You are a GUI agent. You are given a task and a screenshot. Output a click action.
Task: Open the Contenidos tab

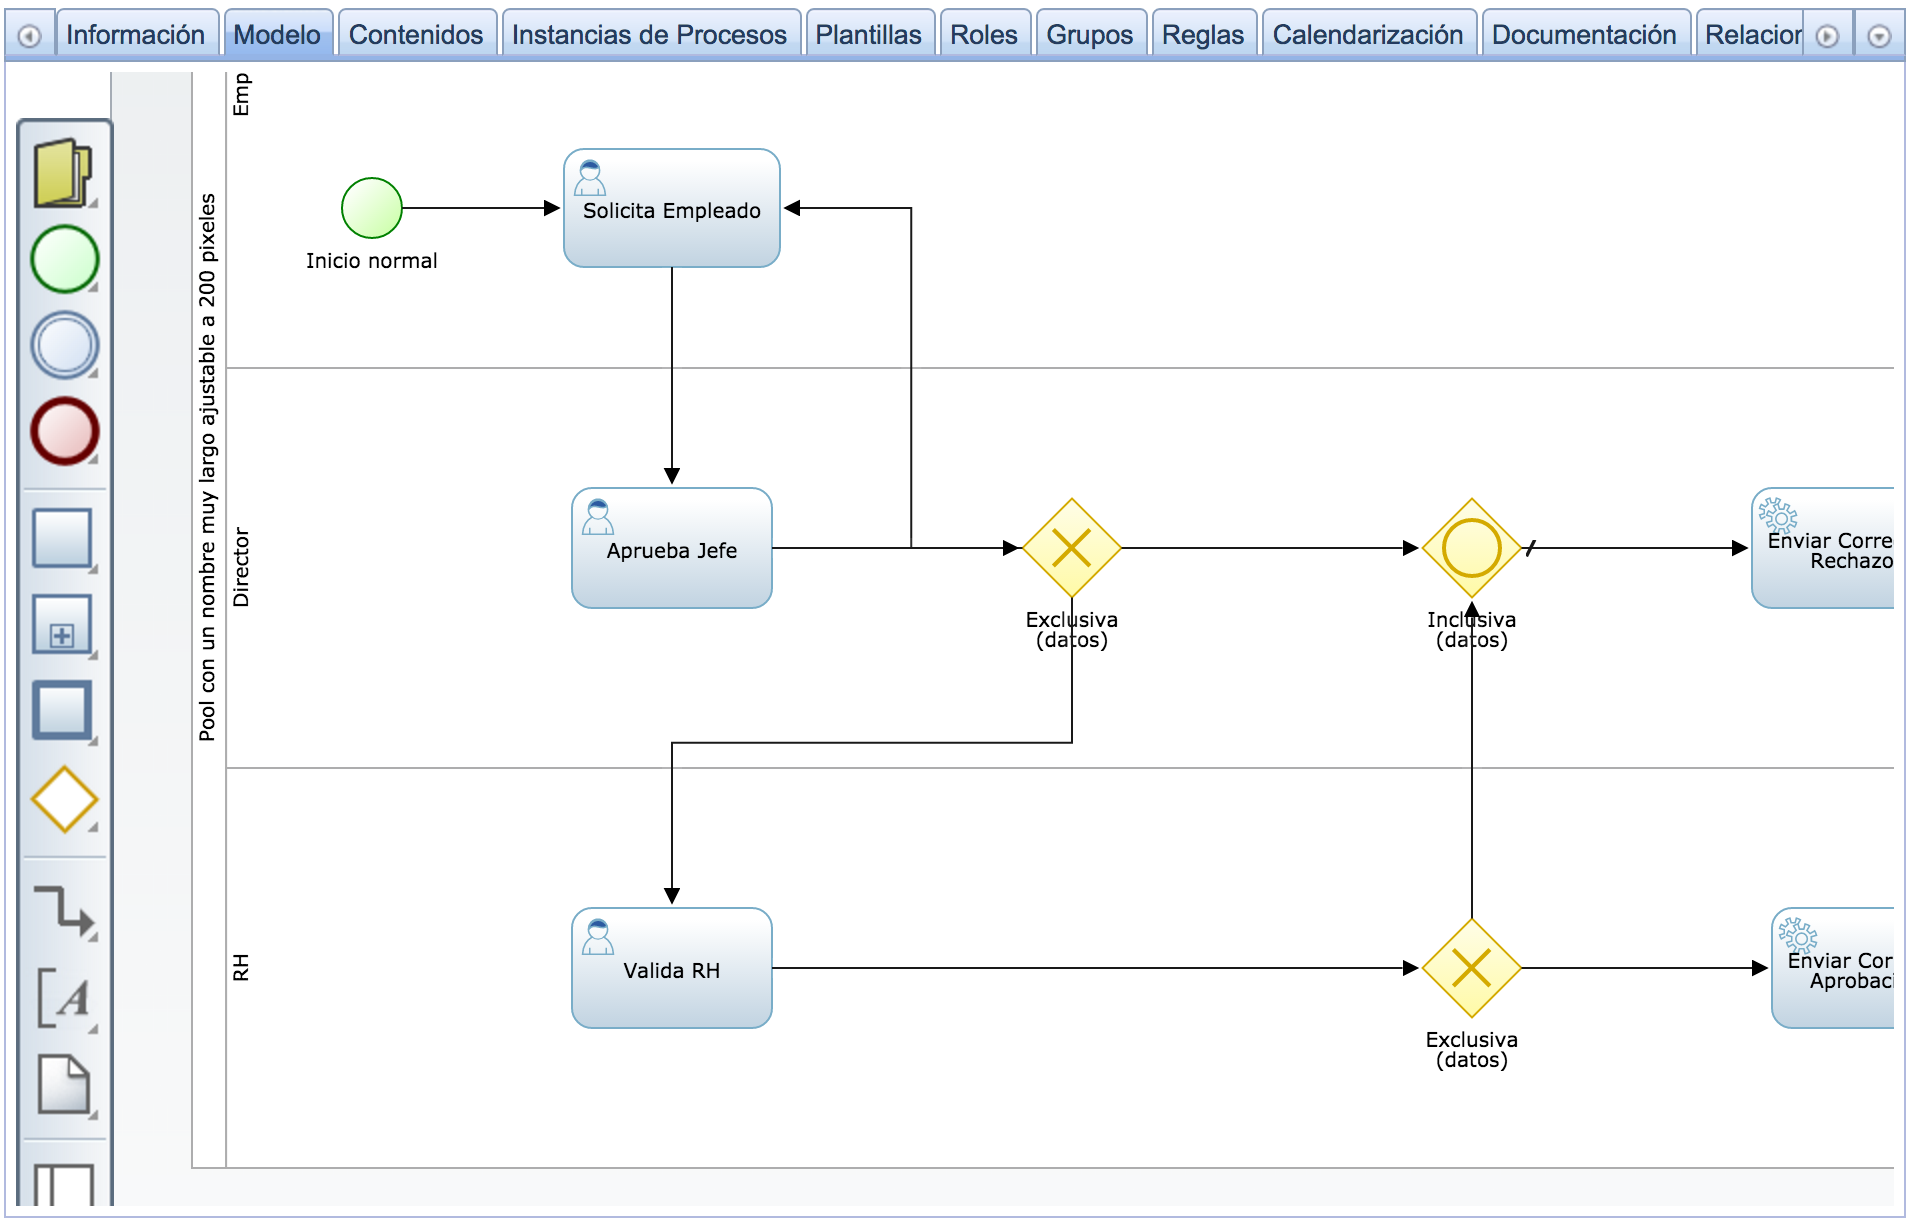pos(416,35)
